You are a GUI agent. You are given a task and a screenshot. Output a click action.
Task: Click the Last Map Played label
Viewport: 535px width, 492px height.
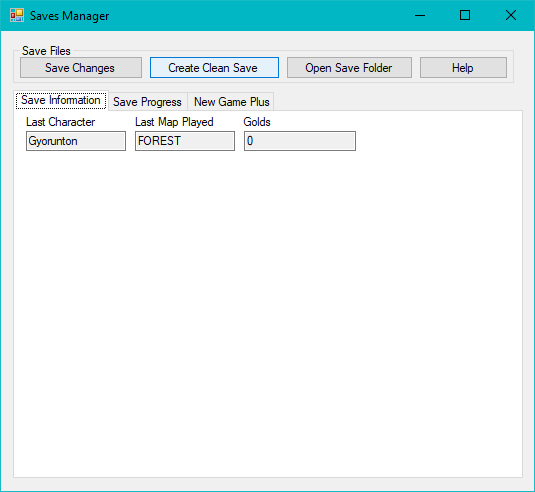point(174,122)
